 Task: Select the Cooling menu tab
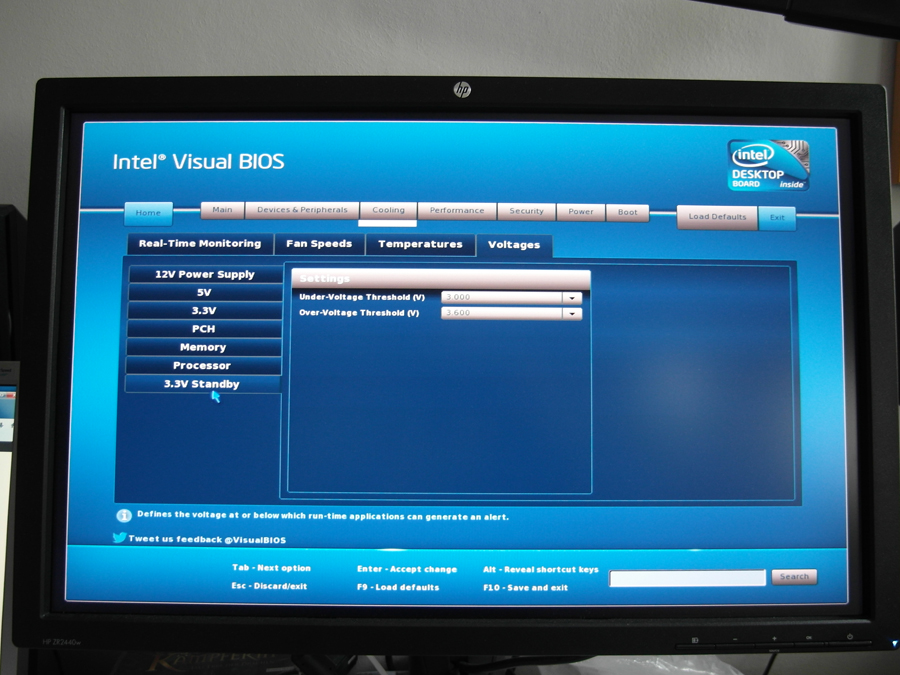(x=388, y=211)
